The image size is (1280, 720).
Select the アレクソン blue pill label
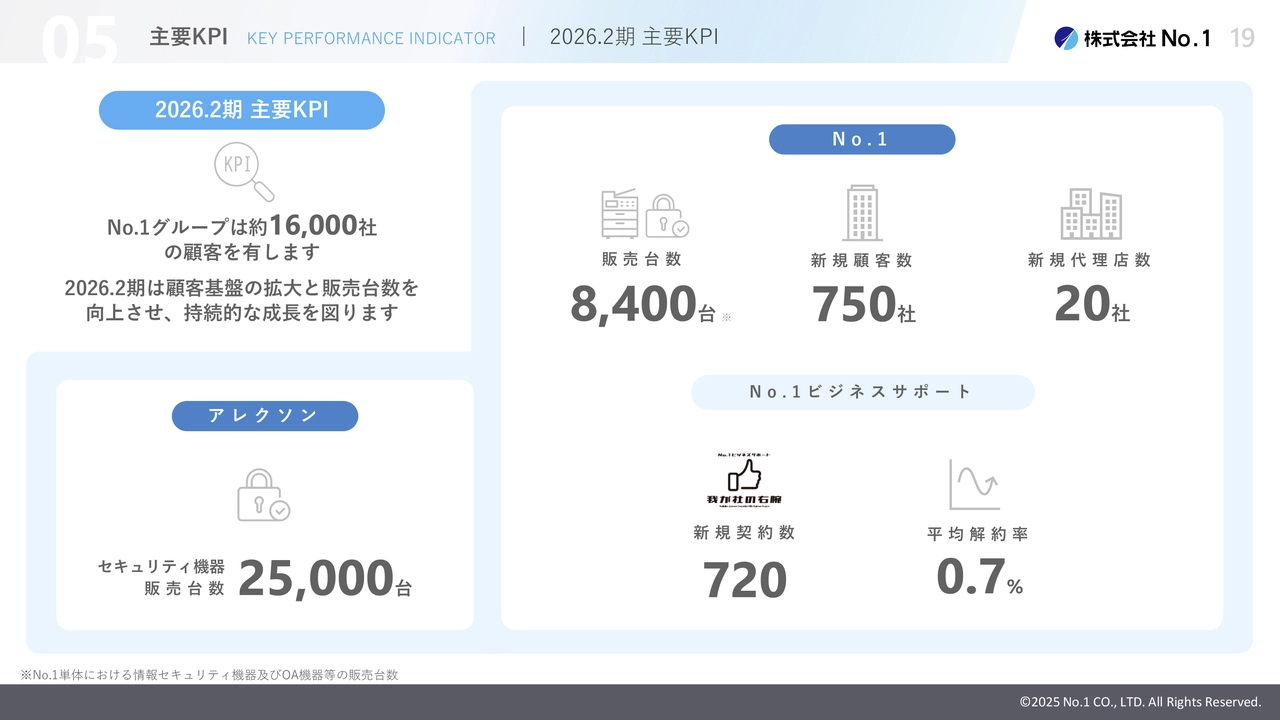pyautogui.click(x=265, y=416)
